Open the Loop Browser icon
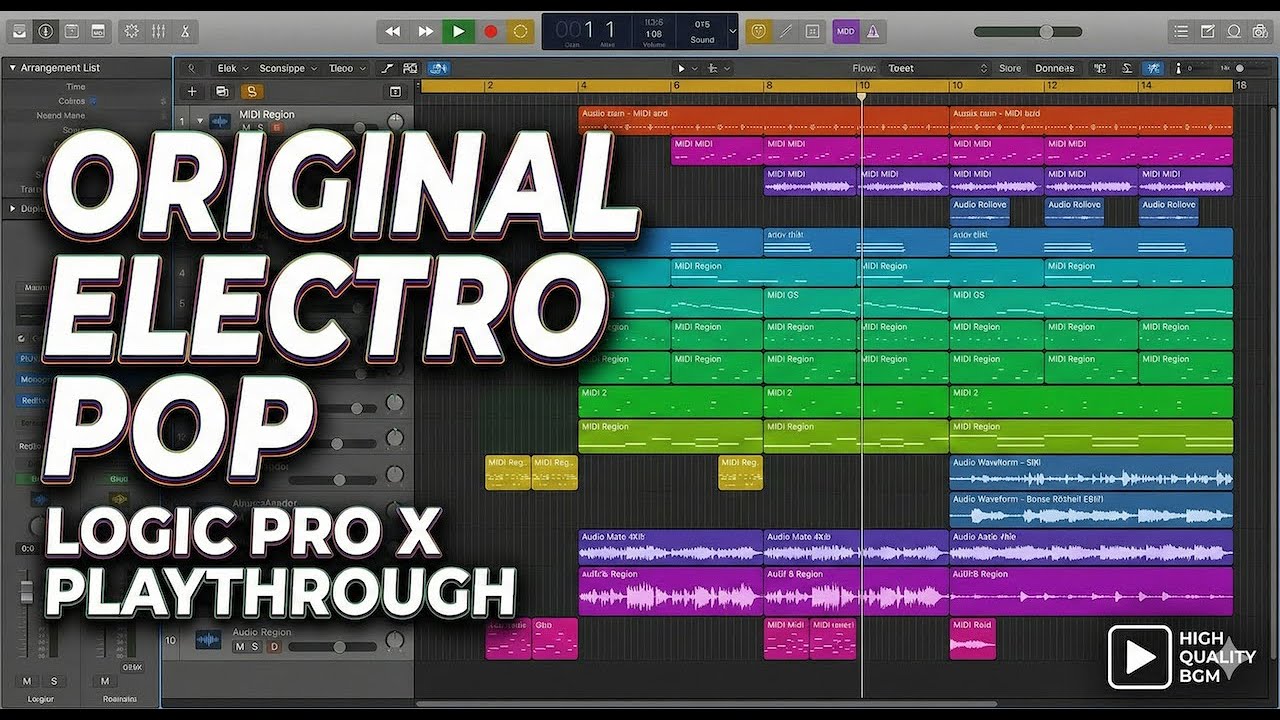Screen dimensions: 1280x720 (1234, 31)
